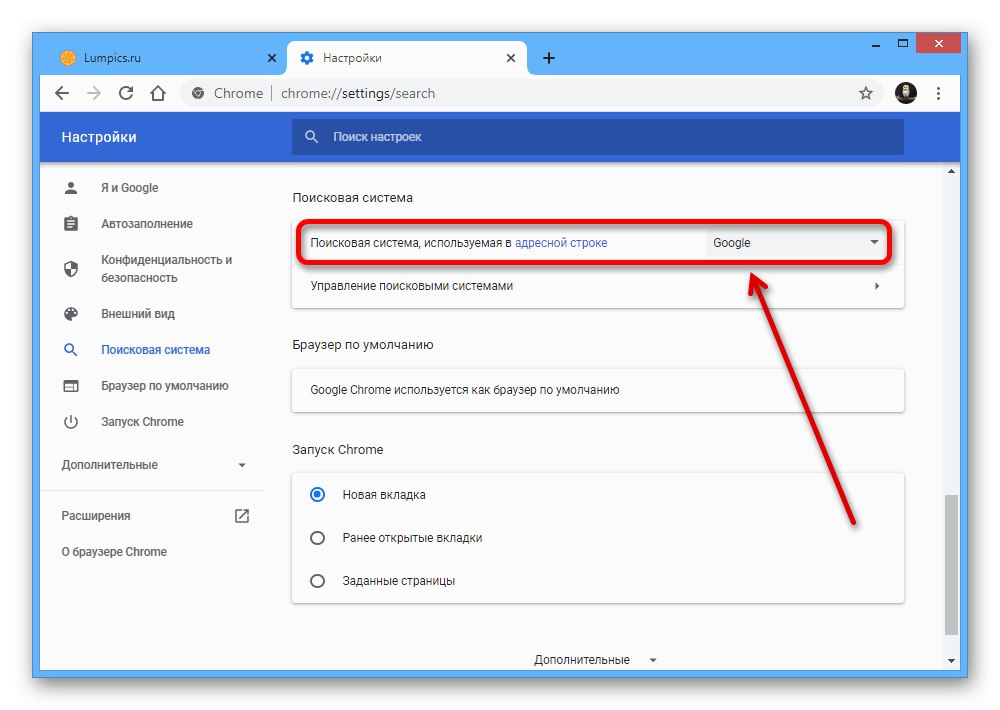Screen dimensions: 1000x710
Task: Click the scrollbar up arrow
Action: tap(951, 171)
